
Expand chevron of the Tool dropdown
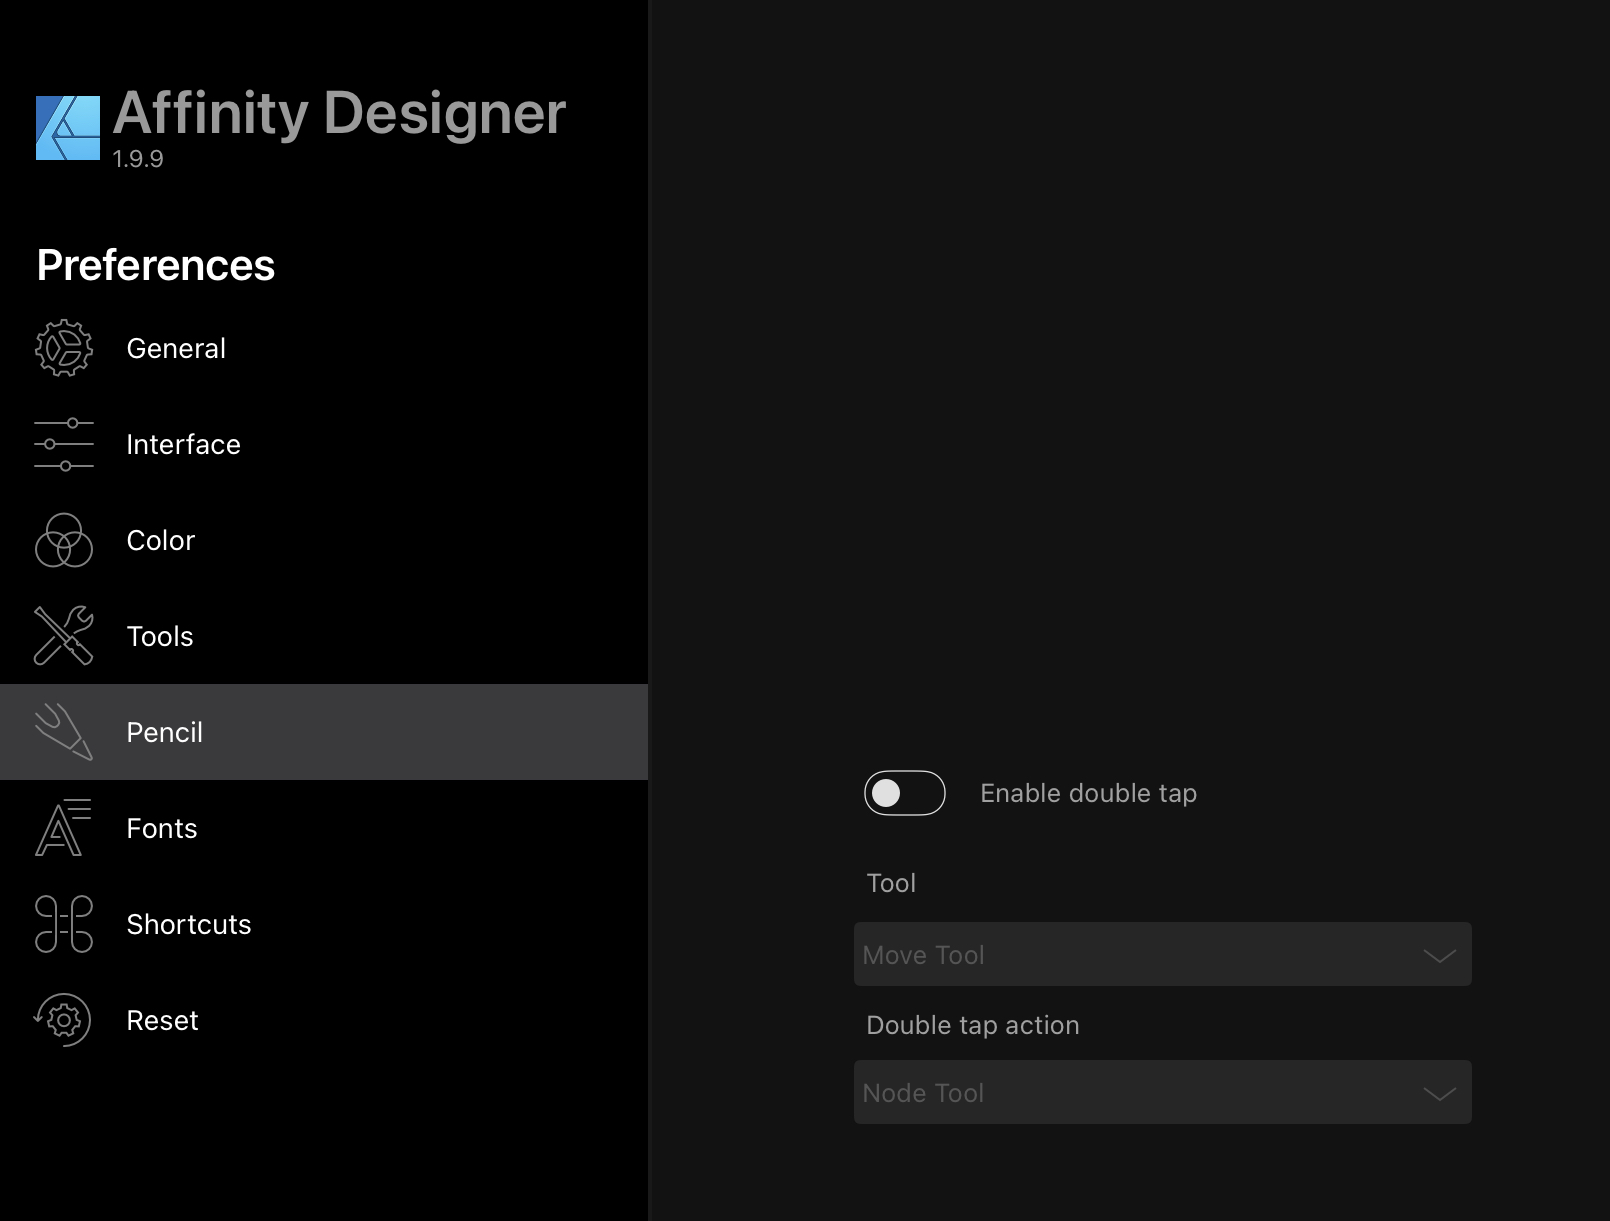click(1440, 956)
